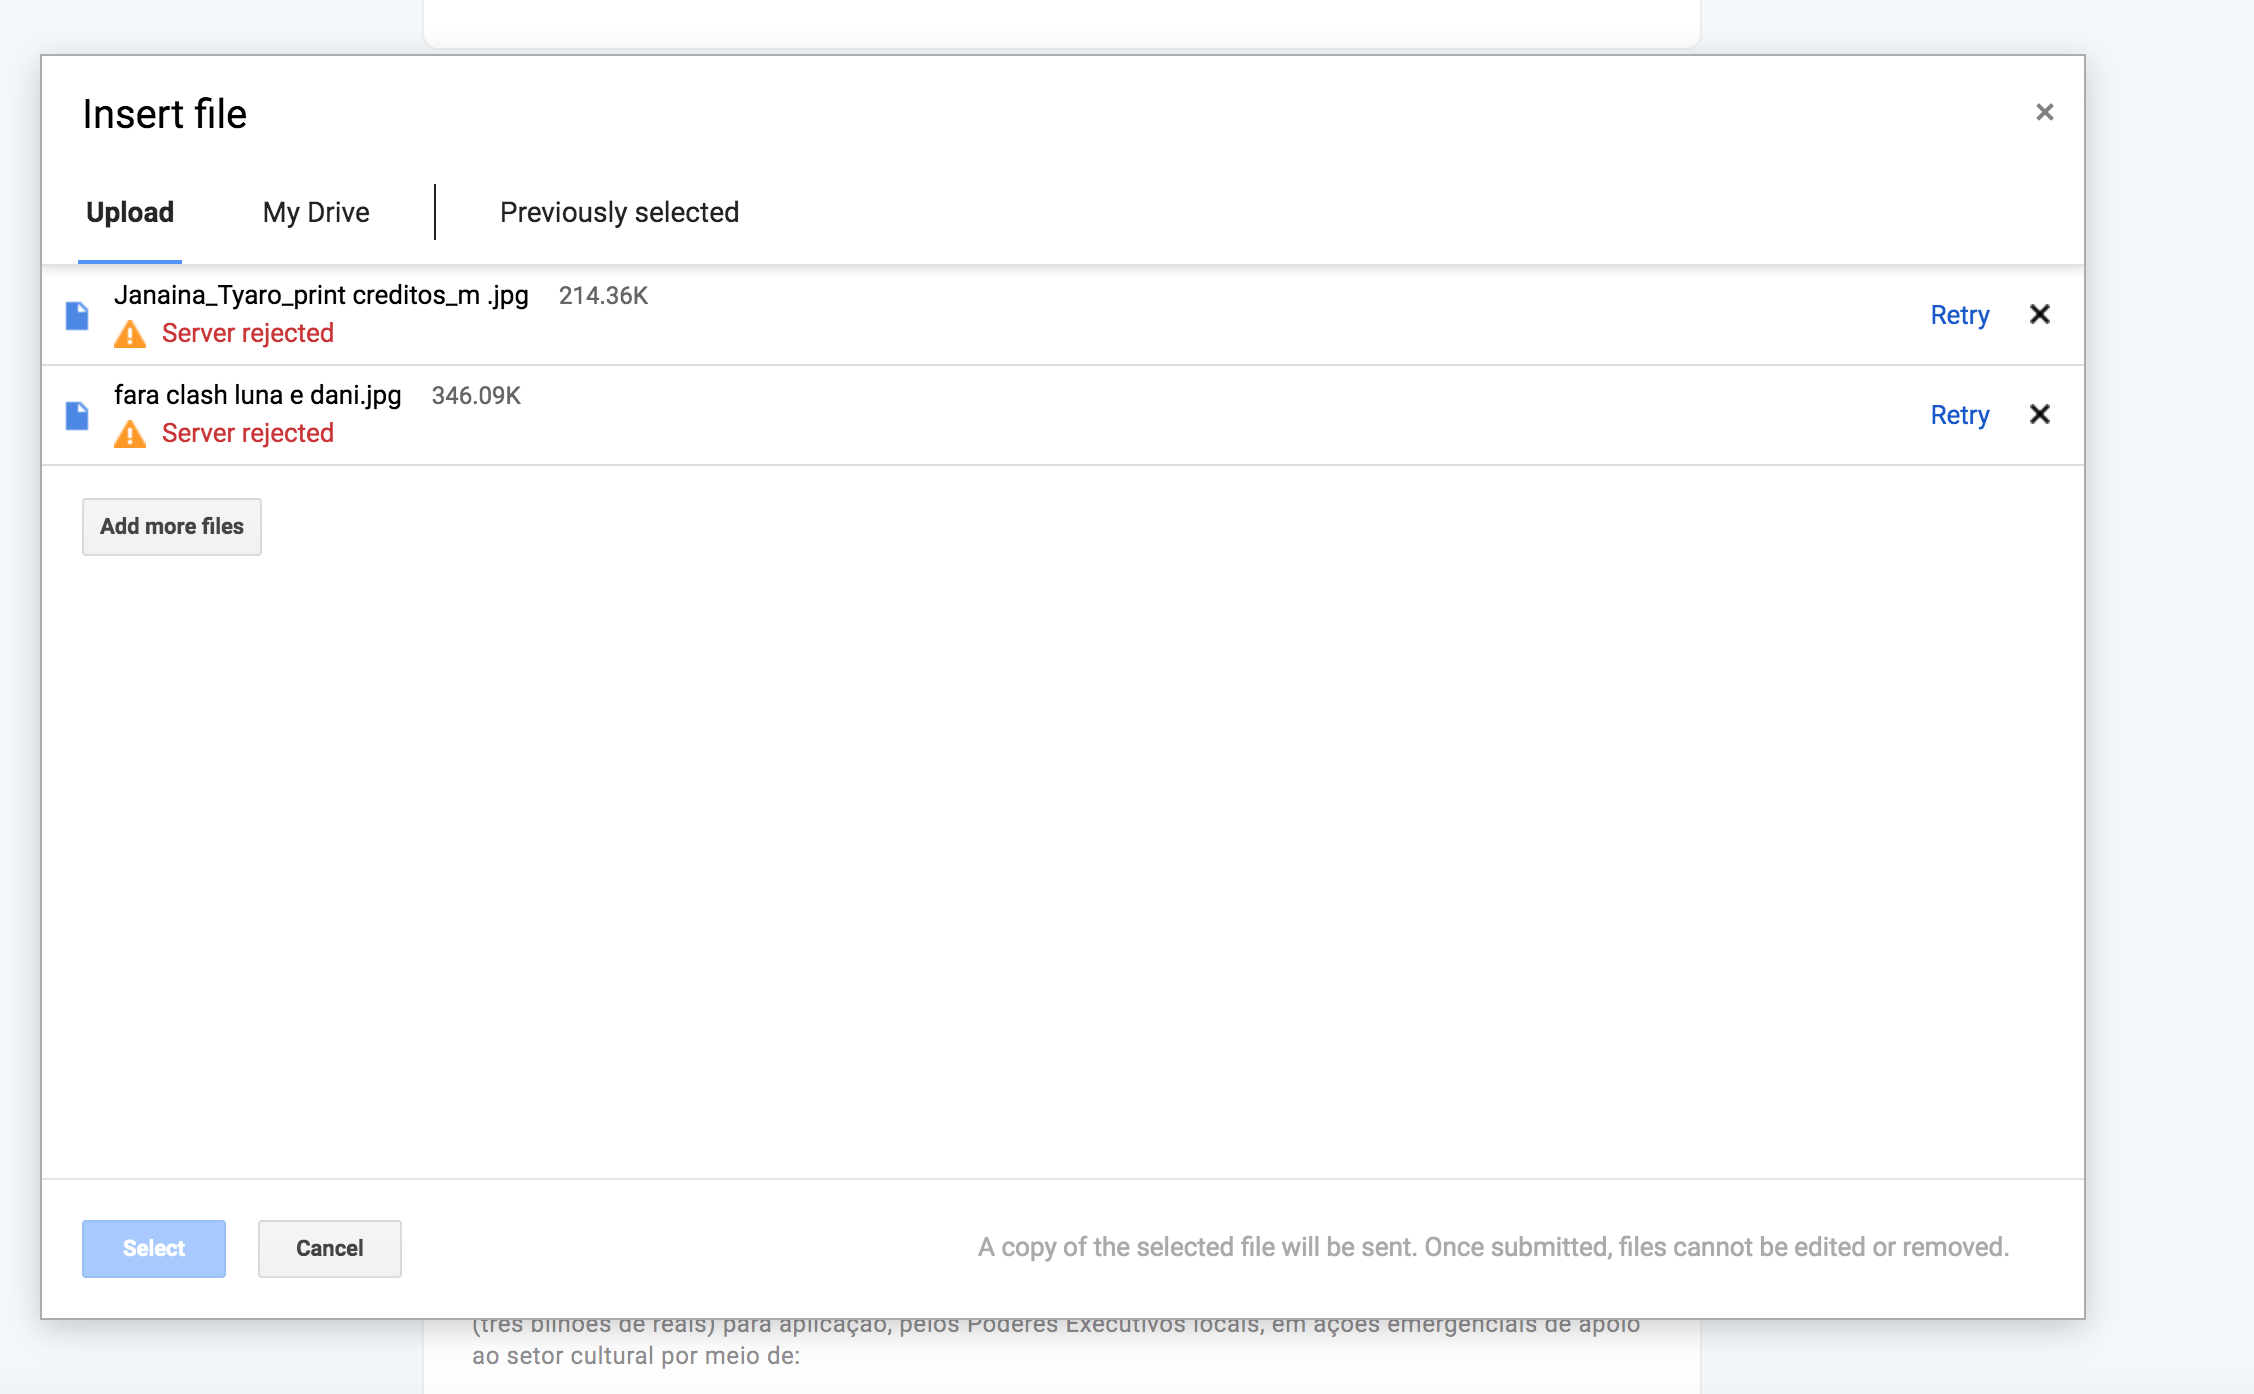Click Retry for Janaina_Tyaro_print file
Image resolution: width=2254 pixels, height=1394 pixels.
tap(1959, 314)
